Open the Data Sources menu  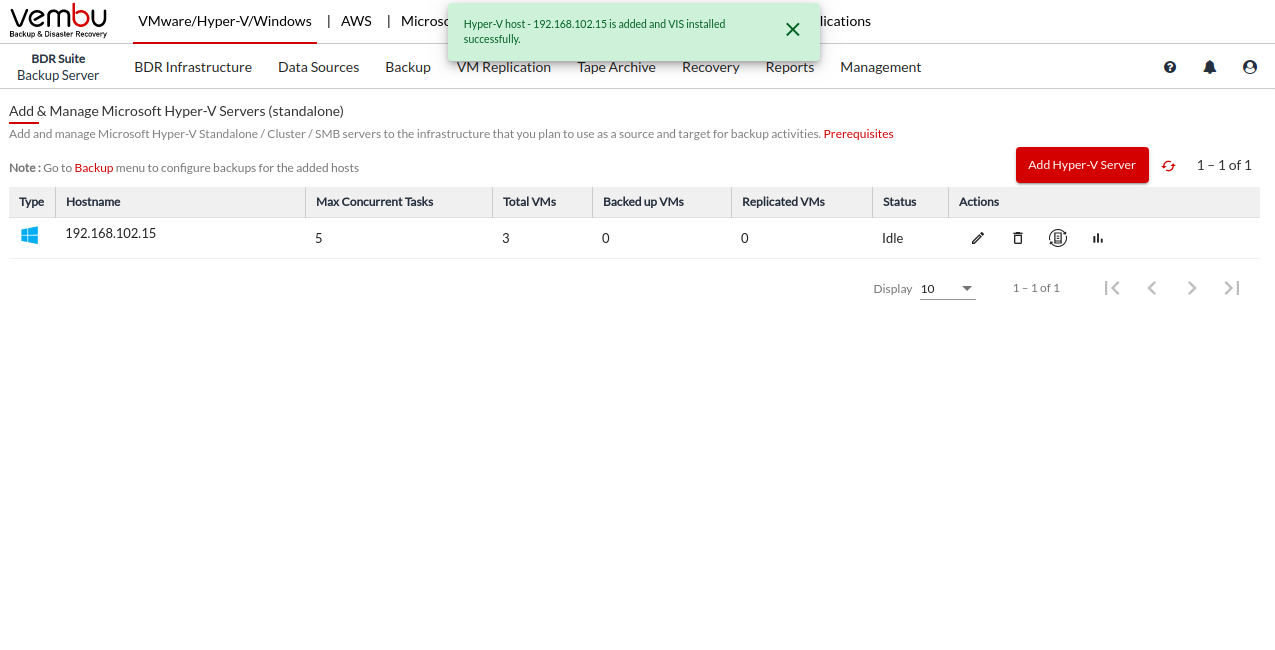pyautogui.click(x=318, y=67)
